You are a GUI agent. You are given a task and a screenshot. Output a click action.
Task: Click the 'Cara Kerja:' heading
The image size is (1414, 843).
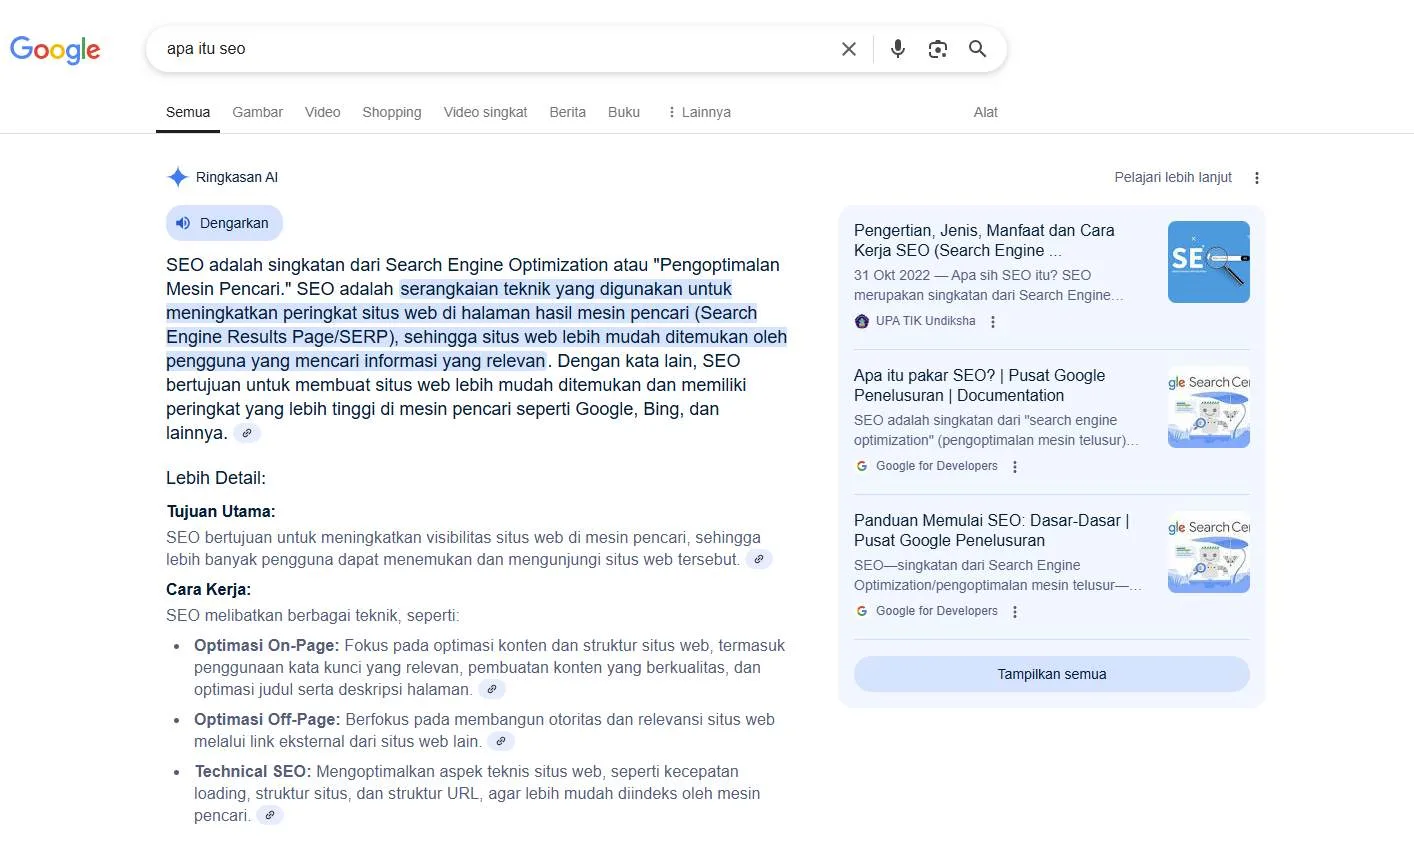point(209,589)
